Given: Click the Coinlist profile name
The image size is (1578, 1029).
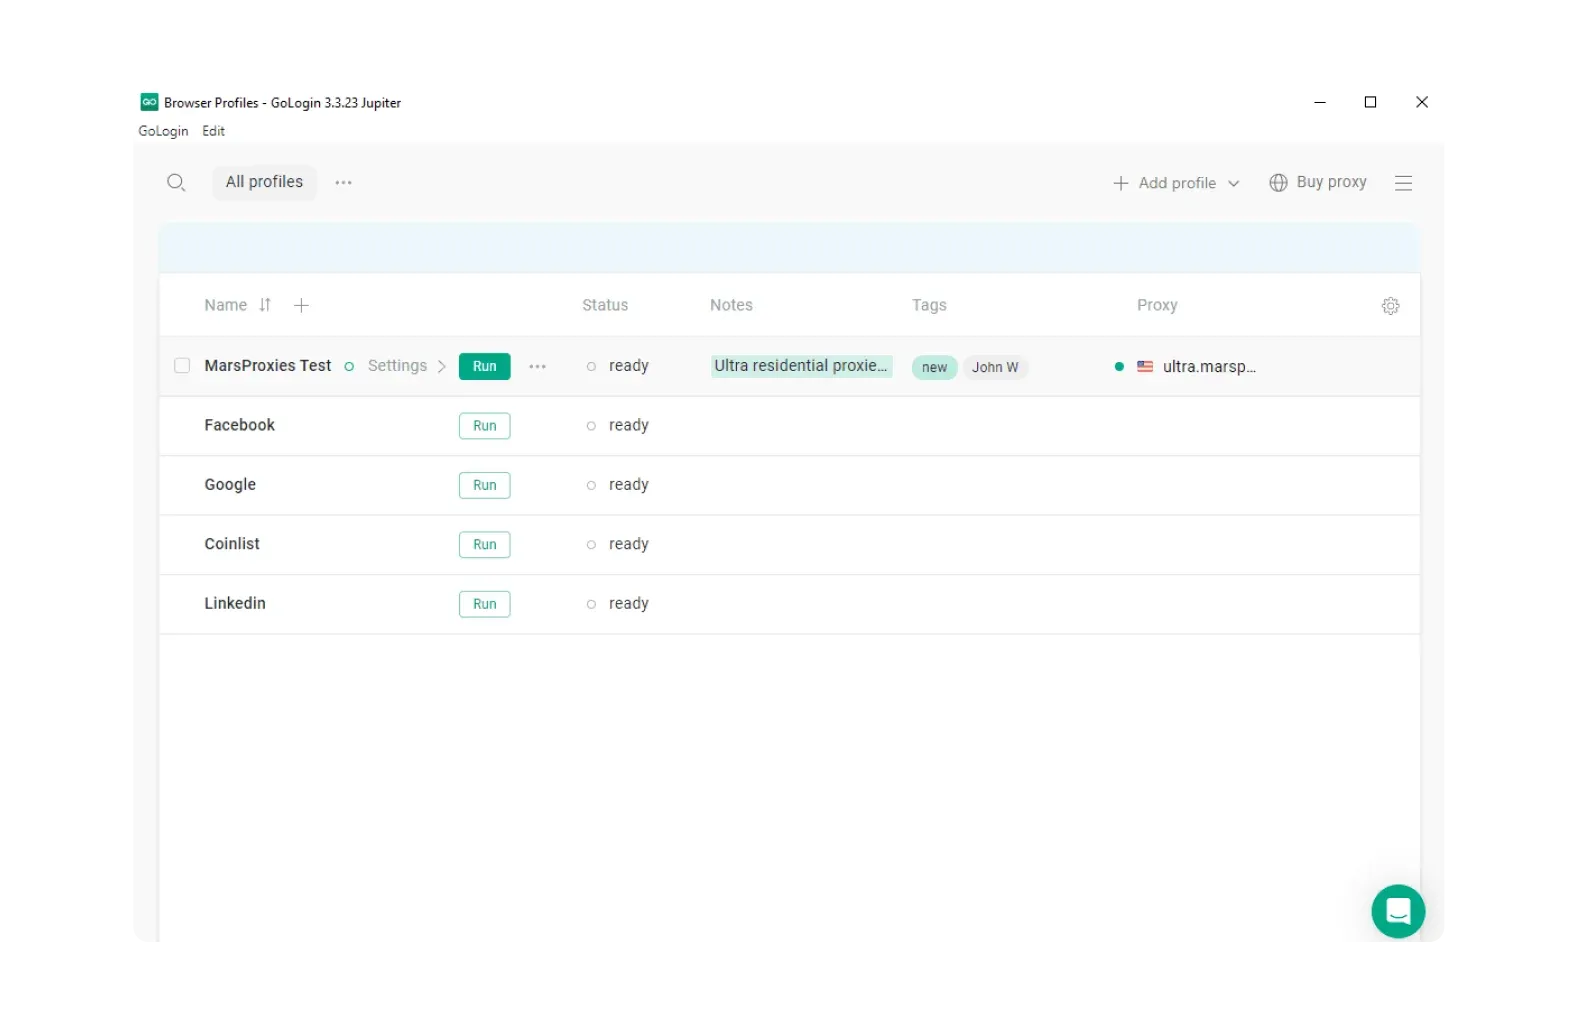Looking at the screenshot, I should [x=232, y=544].
